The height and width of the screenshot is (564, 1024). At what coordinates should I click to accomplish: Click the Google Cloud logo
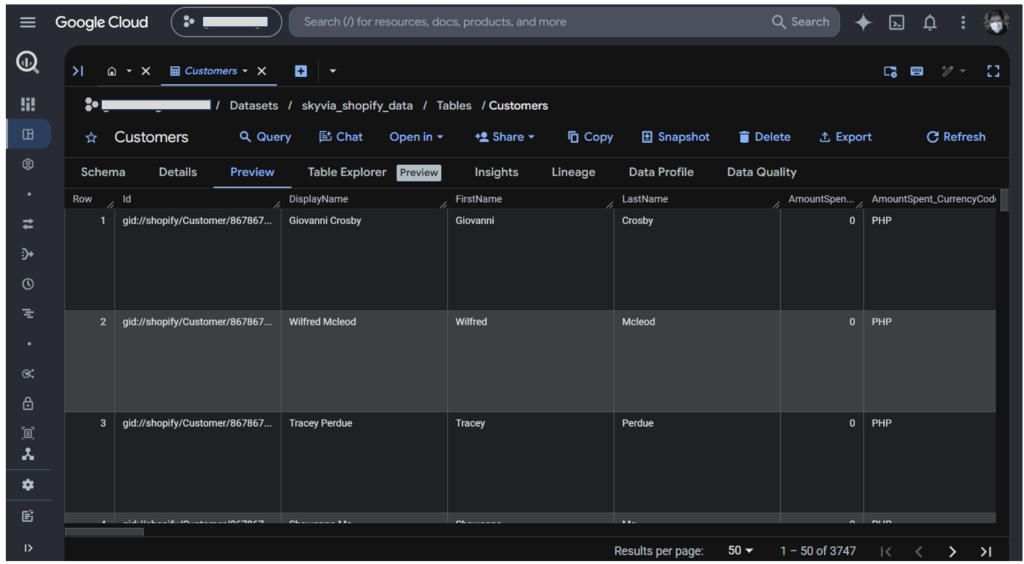101,22
